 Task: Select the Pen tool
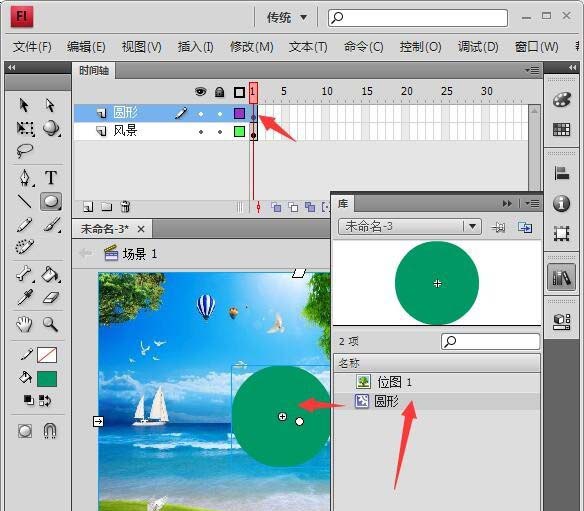[25, 178]
